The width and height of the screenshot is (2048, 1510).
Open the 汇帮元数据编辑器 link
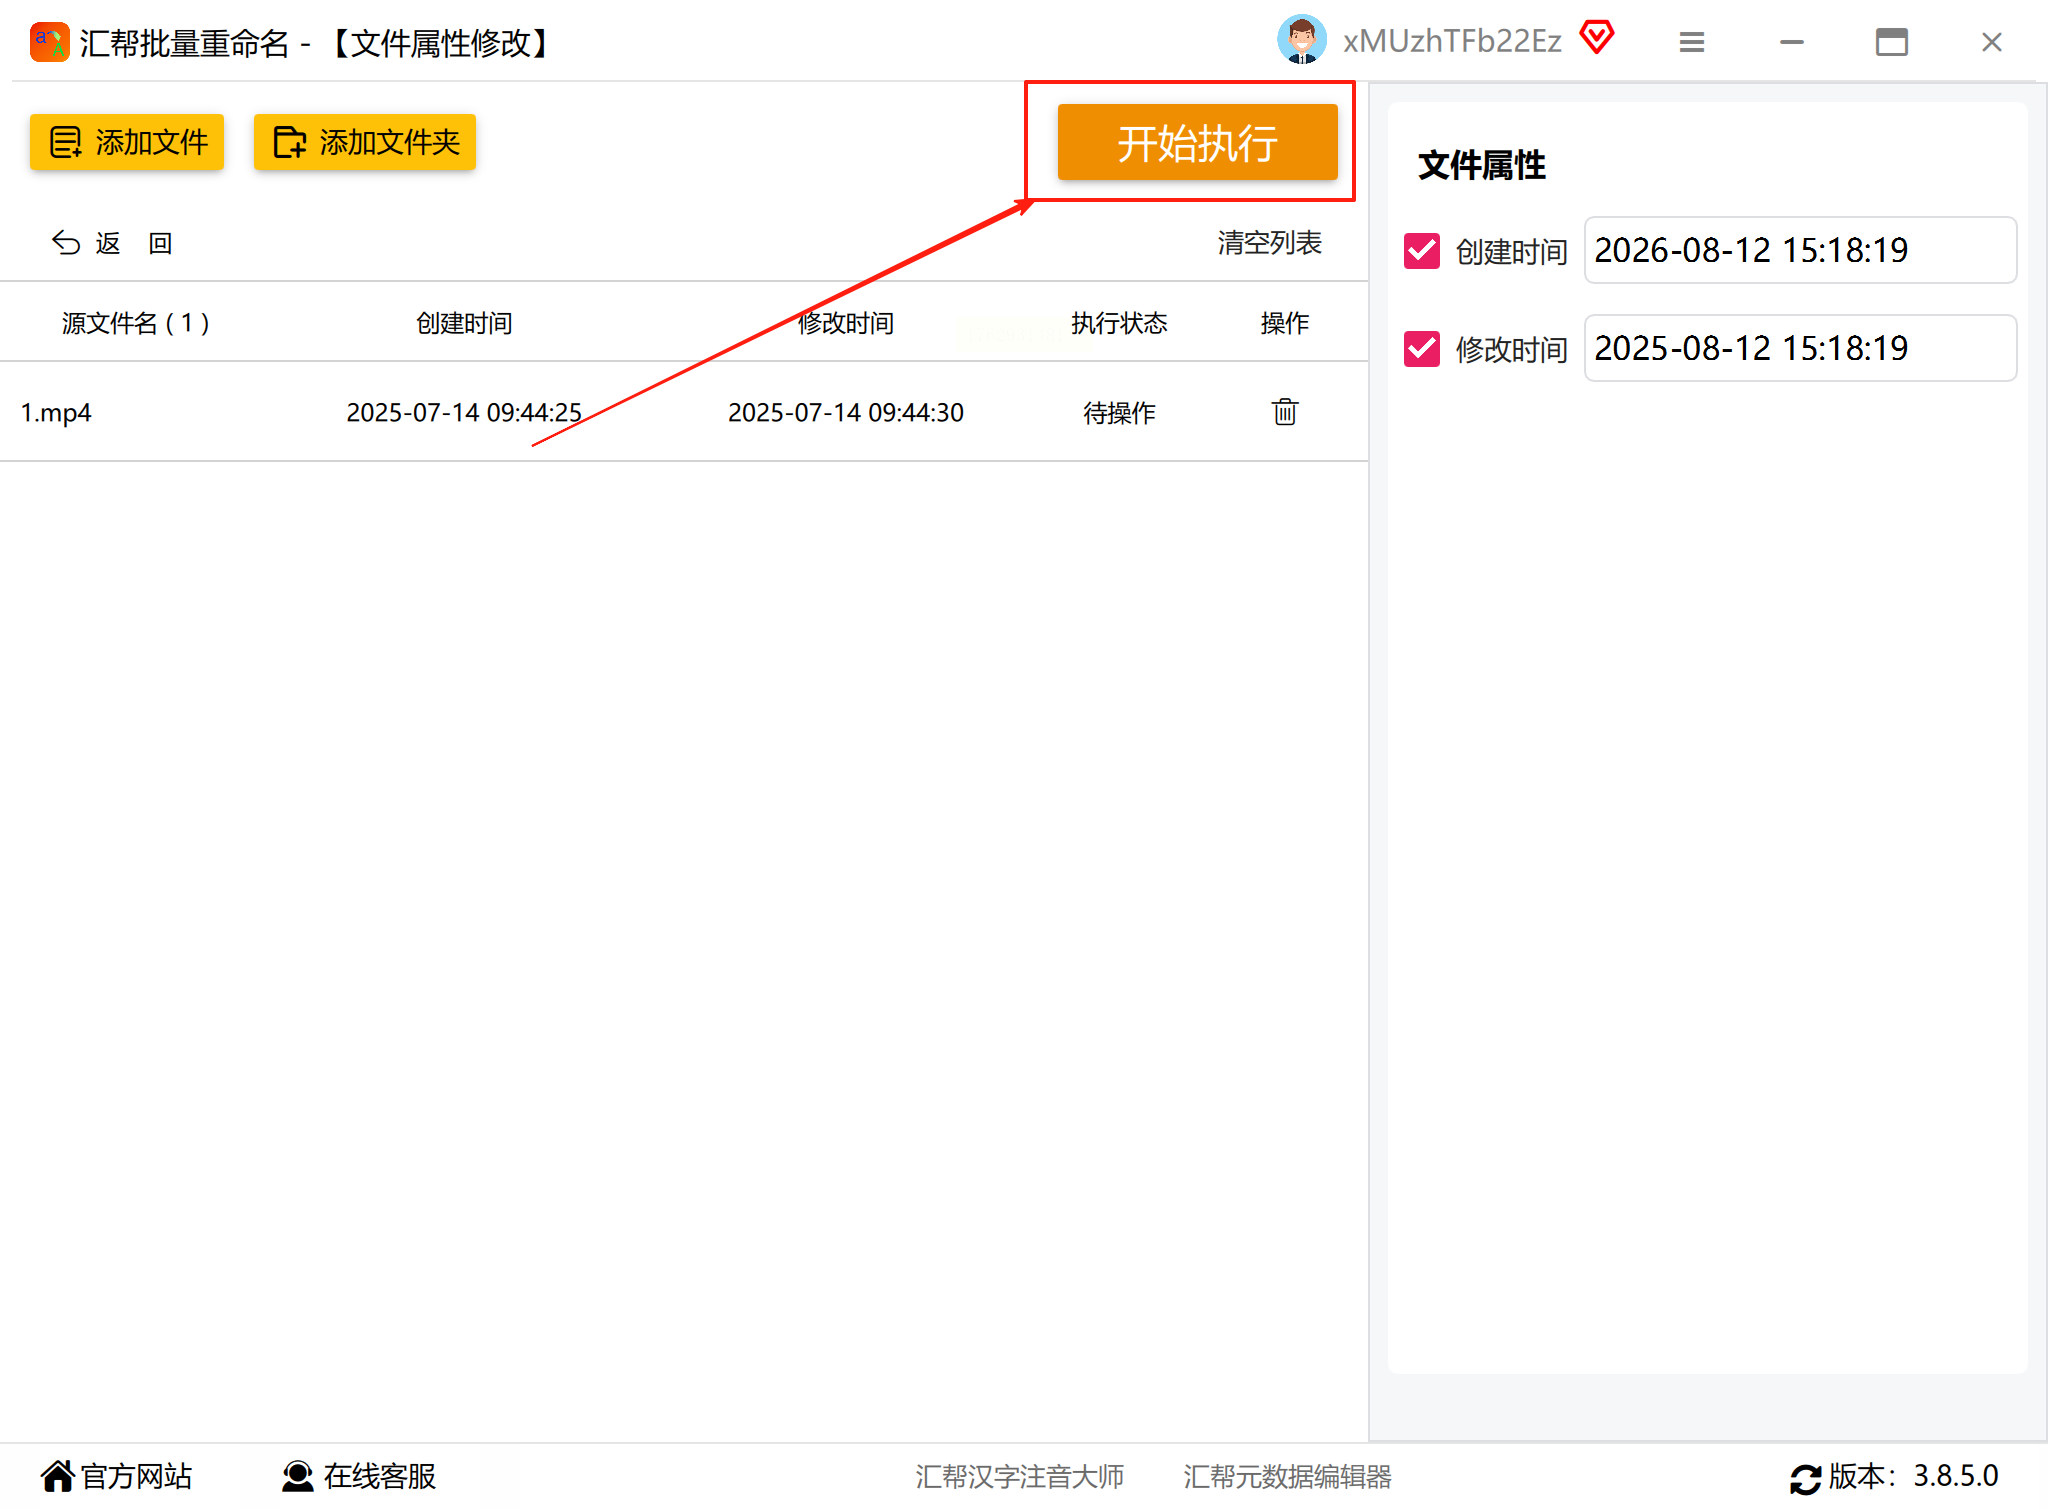(1287, 1476)
